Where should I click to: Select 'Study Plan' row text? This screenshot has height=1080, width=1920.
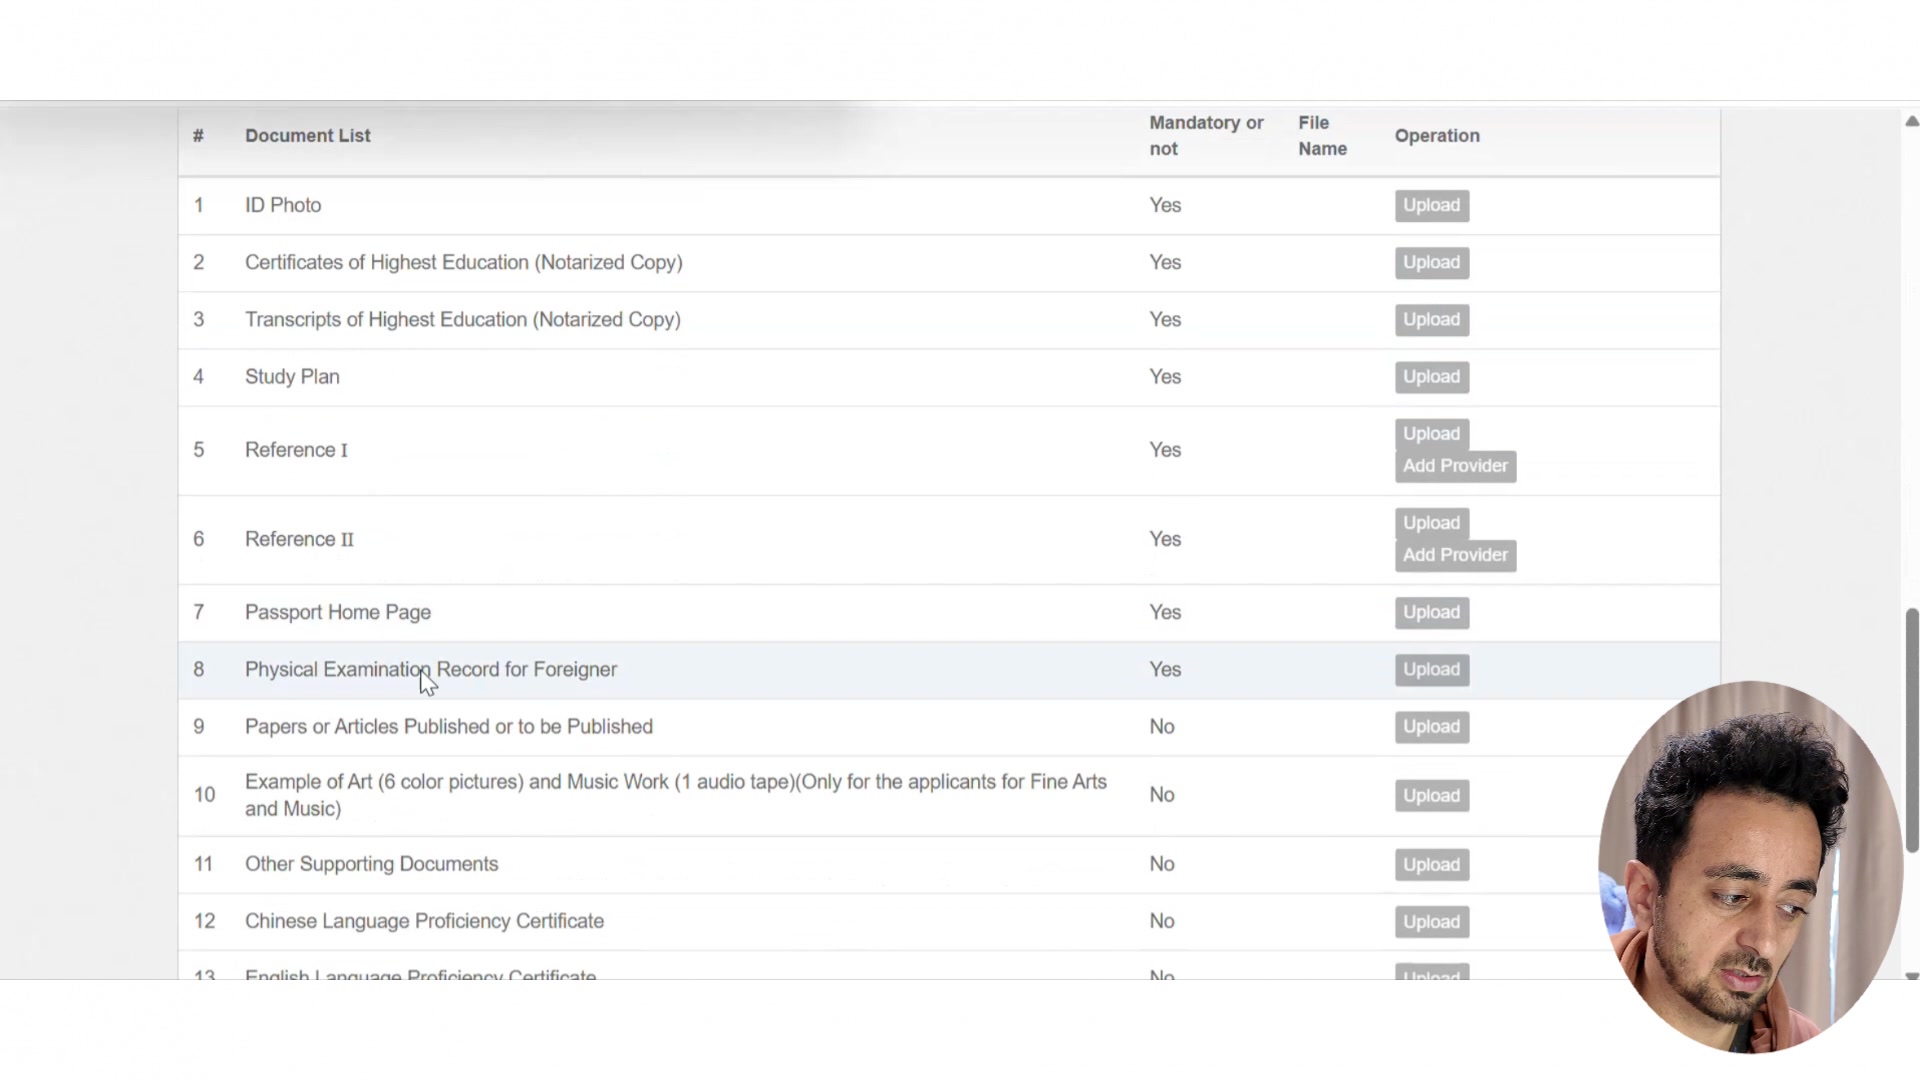292,377
